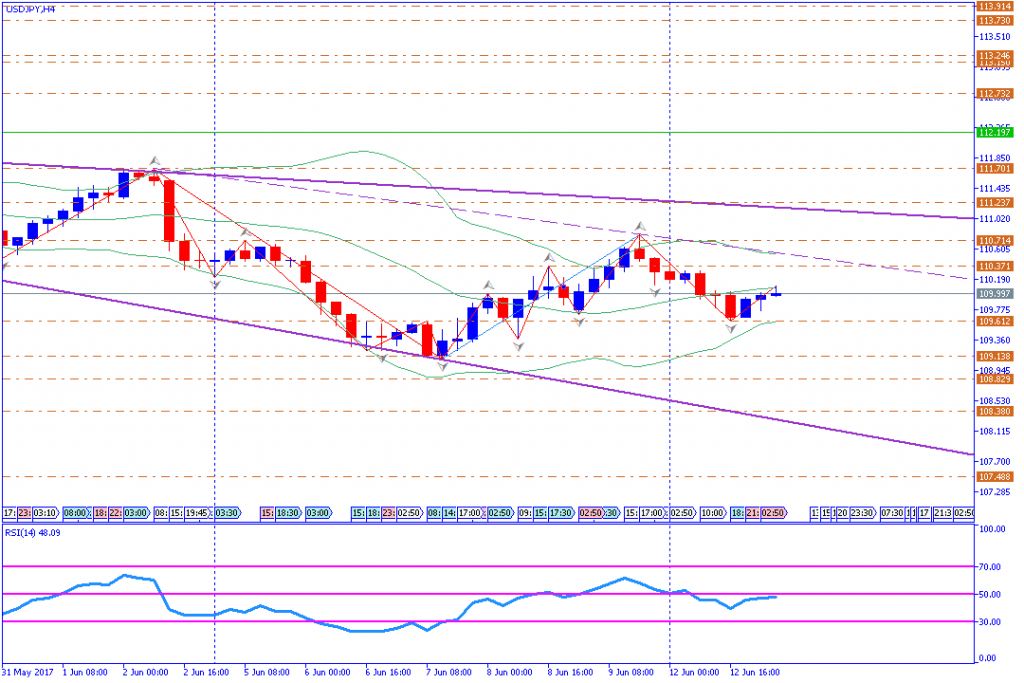
Task: Select the gray 109.997 current price label
Action: click(993, 293)
